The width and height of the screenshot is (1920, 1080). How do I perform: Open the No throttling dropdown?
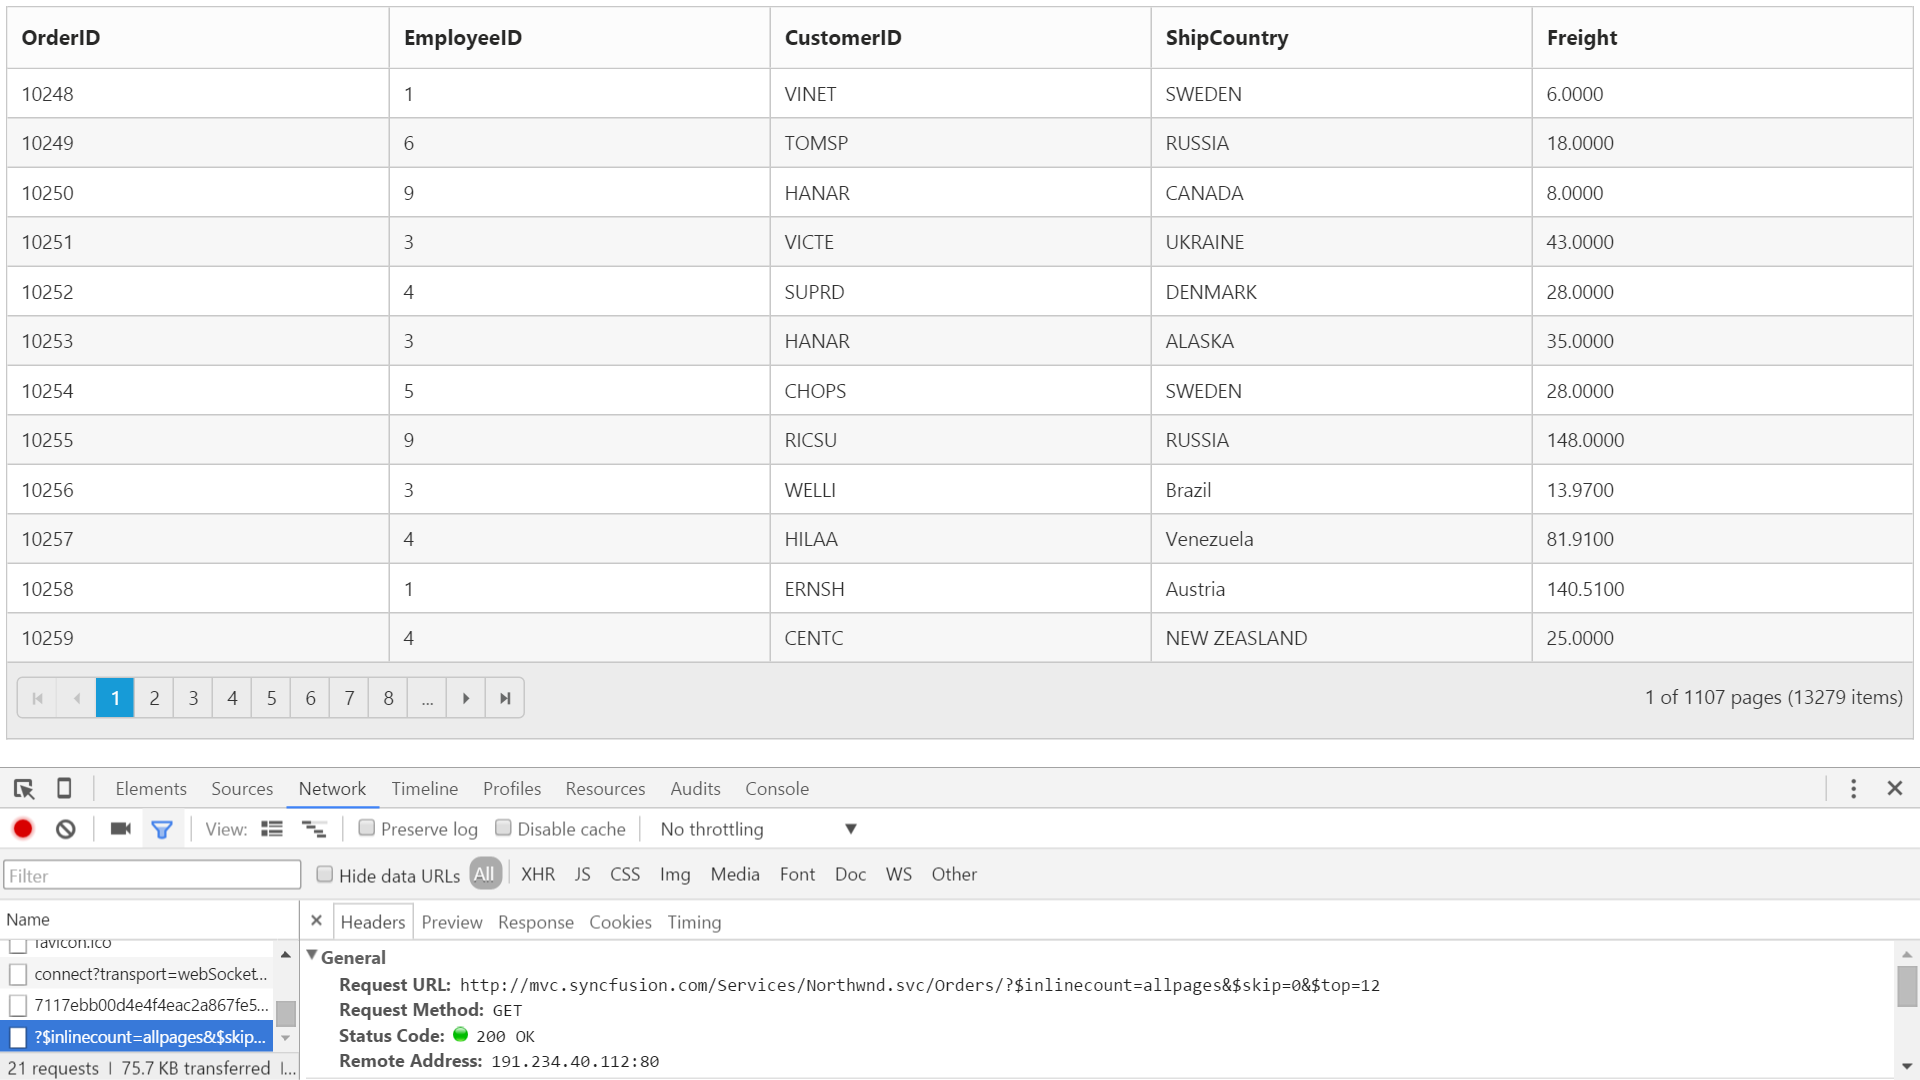click(755, 829)
